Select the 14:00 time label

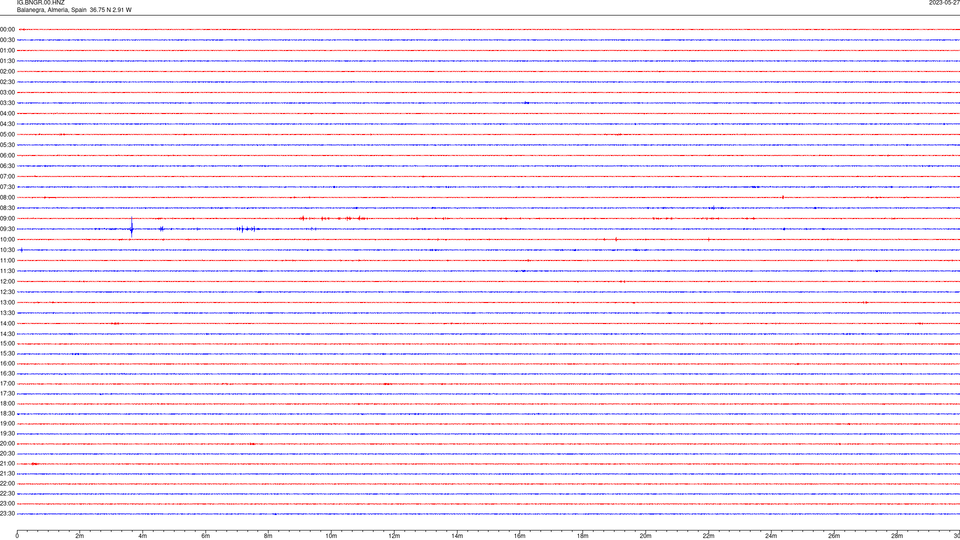(7, 323)
